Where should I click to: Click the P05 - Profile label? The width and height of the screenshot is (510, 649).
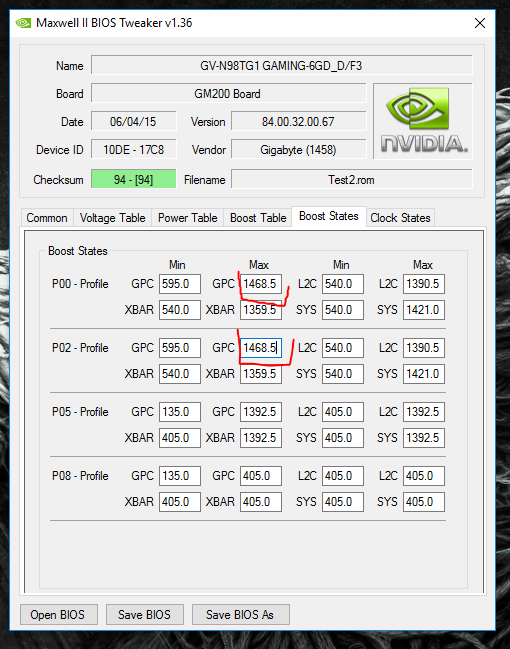80,412
